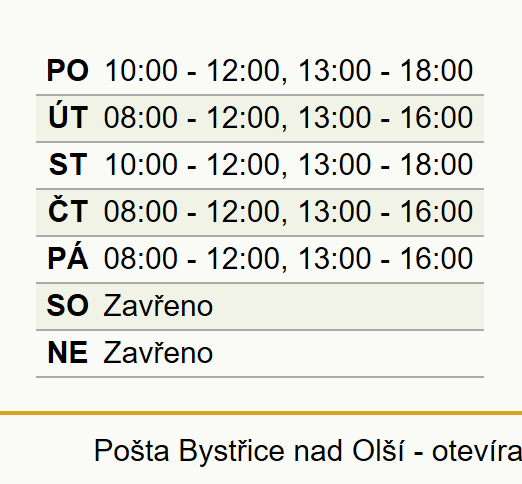This screenshot has height=484, width=522.
Task: Click the ST day label
Action: pyautogui.click(x=68, y=164)
